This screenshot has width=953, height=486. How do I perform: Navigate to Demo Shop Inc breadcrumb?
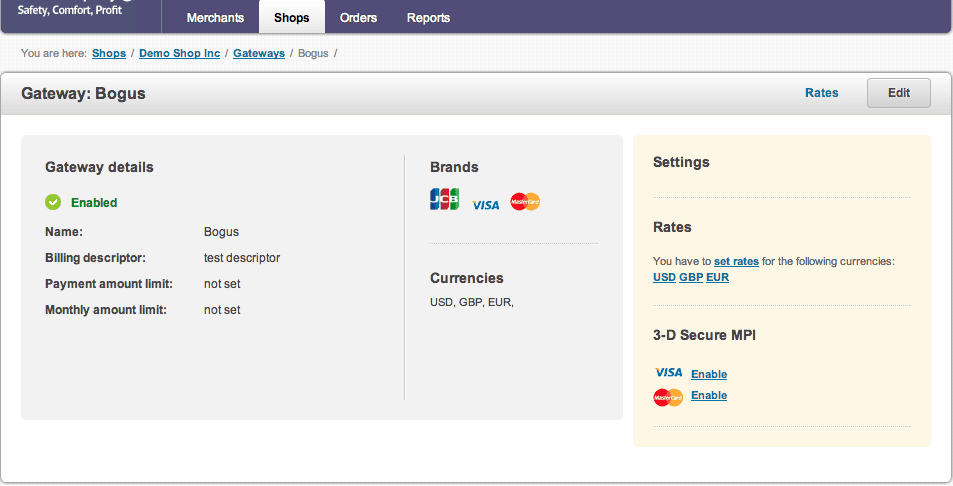[179, 53]
